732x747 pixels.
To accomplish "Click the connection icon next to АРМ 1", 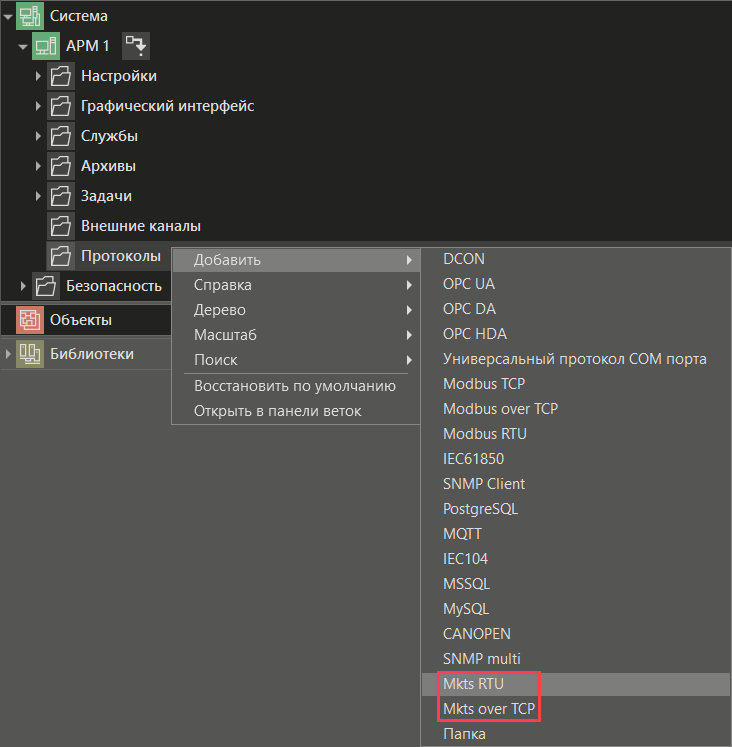I will point(135,46).
